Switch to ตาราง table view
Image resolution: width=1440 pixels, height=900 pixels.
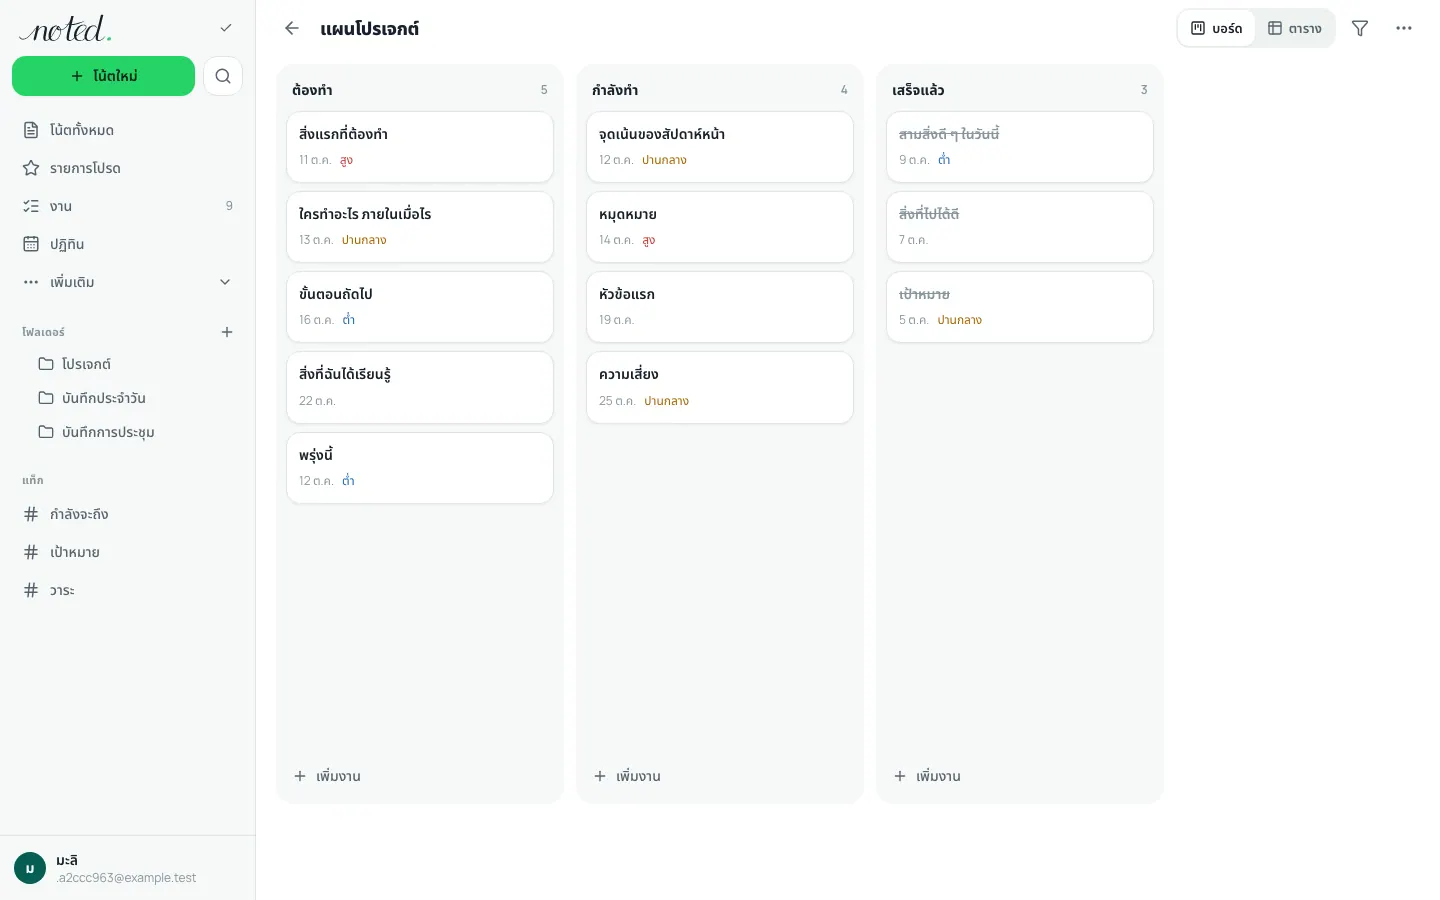1295,28
